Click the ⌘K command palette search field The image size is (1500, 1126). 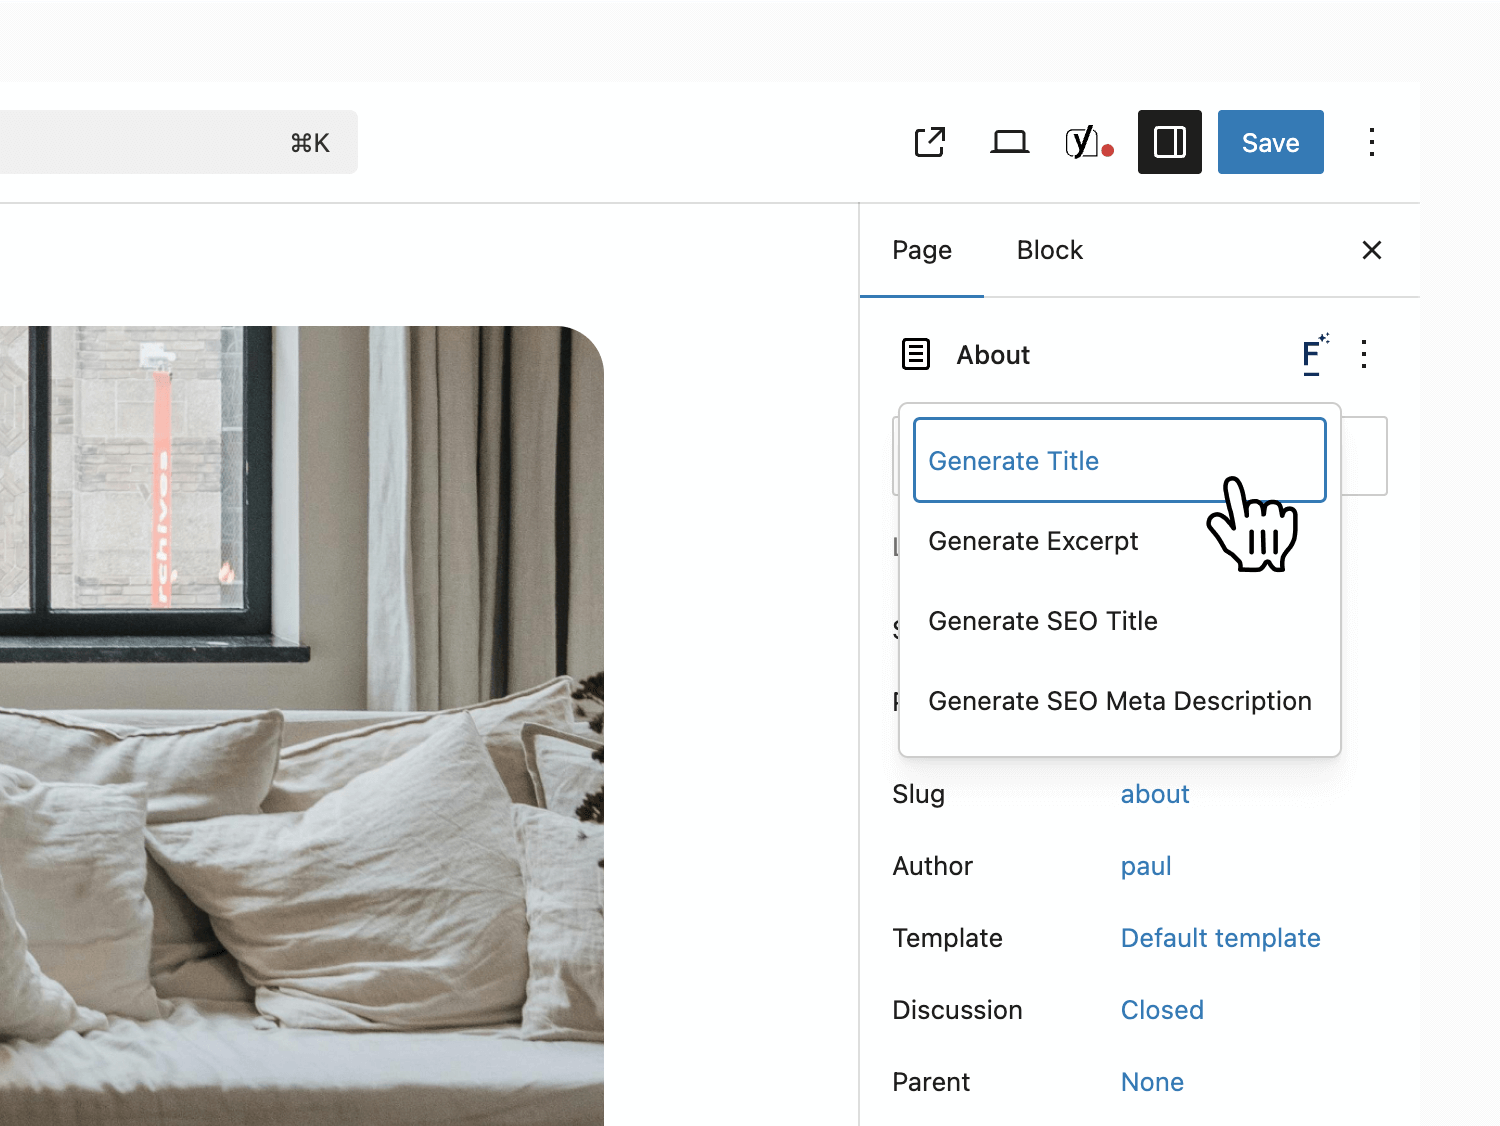(x=170, y=142)
